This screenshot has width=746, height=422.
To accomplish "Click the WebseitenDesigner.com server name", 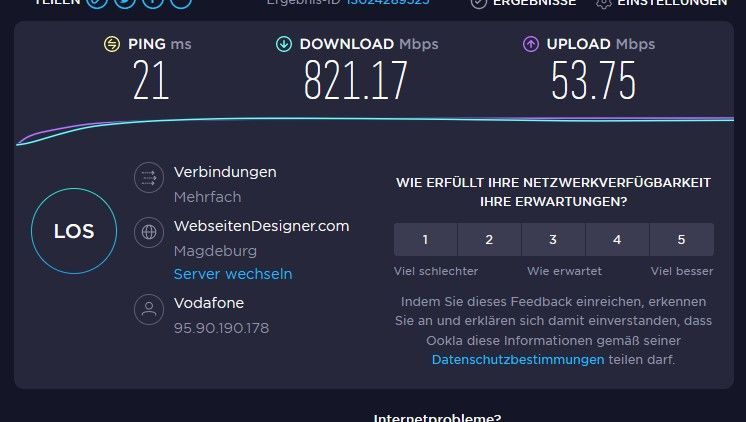I will [x=261, y=226].
